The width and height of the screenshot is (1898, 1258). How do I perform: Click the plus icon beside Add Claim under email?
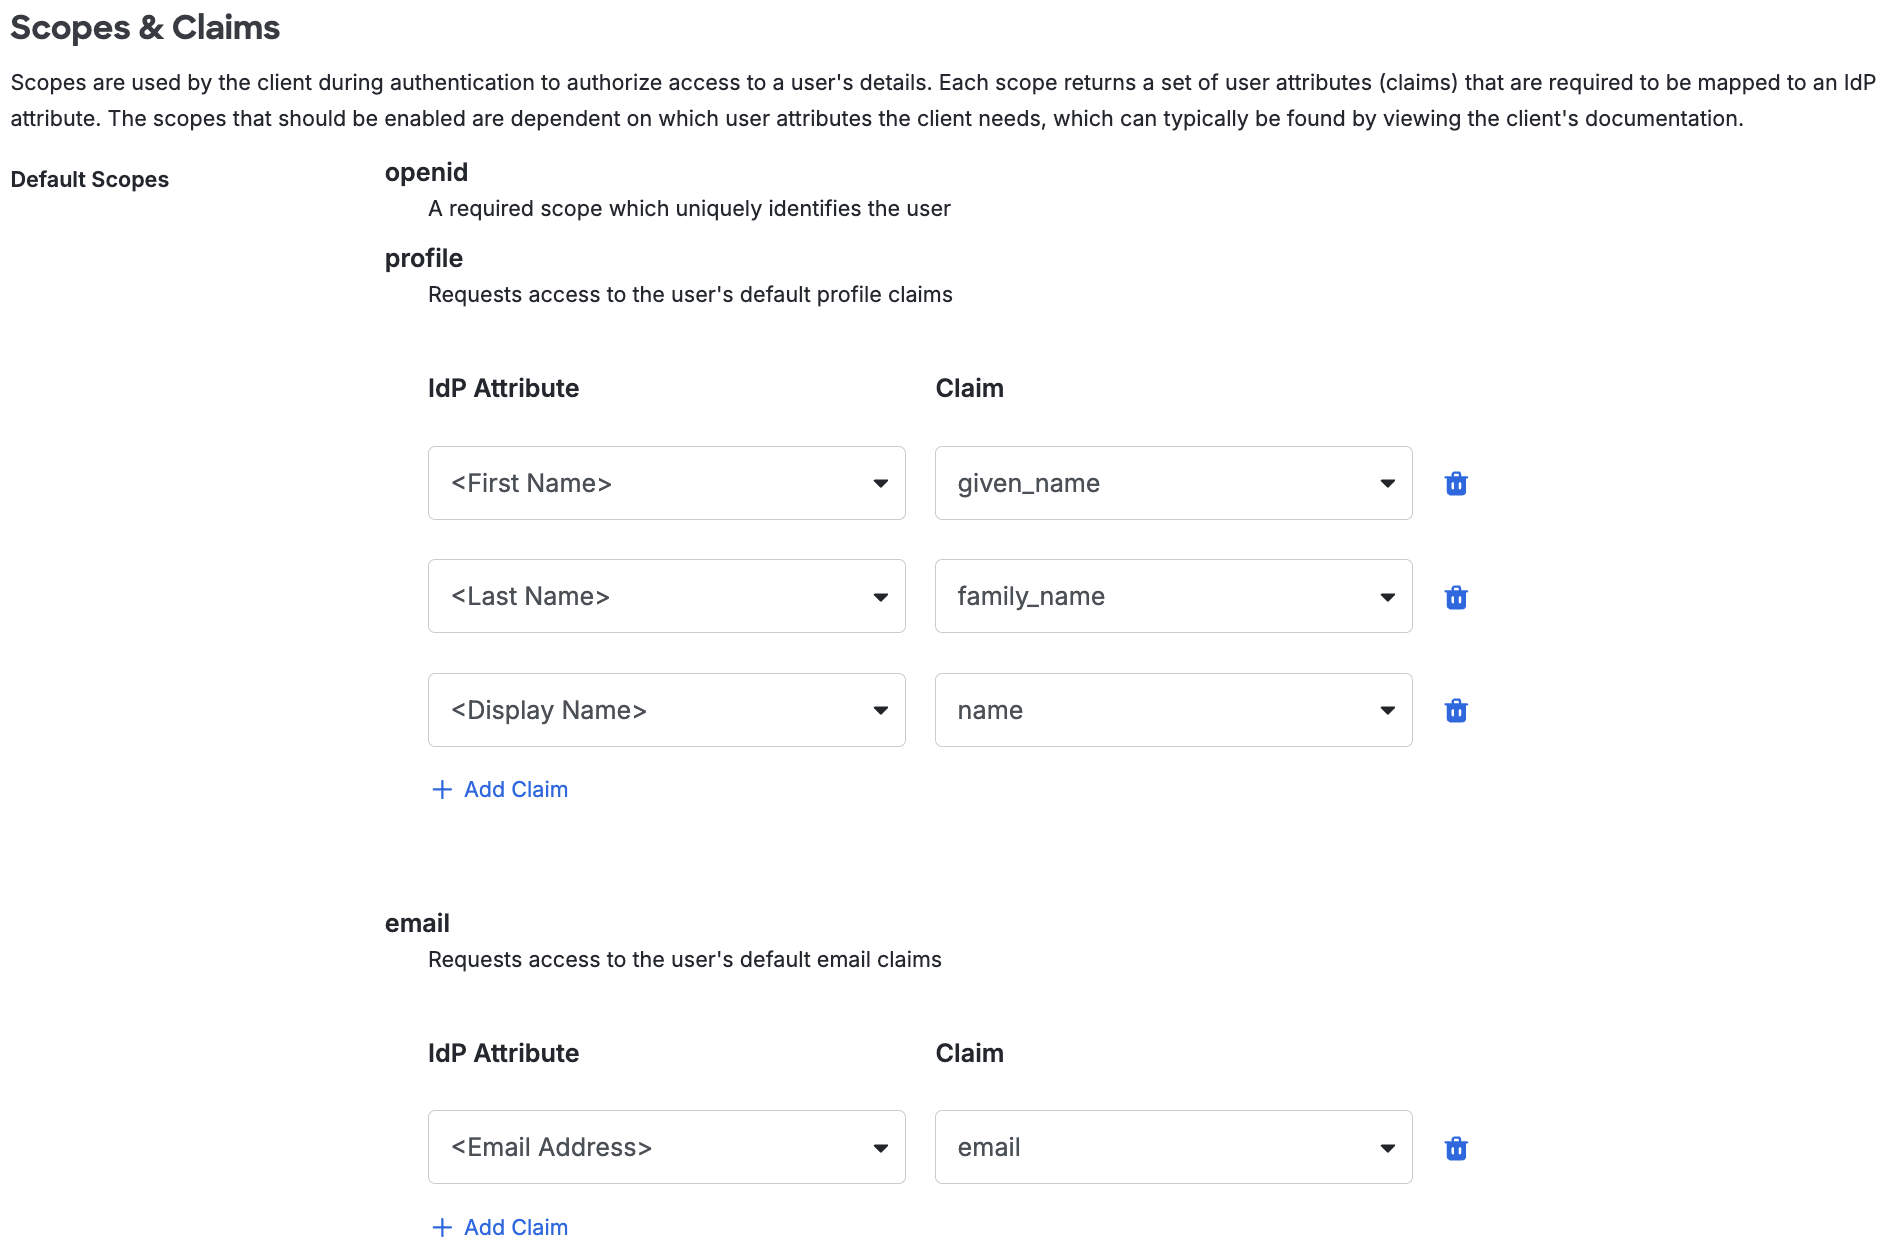(441, 1227)
